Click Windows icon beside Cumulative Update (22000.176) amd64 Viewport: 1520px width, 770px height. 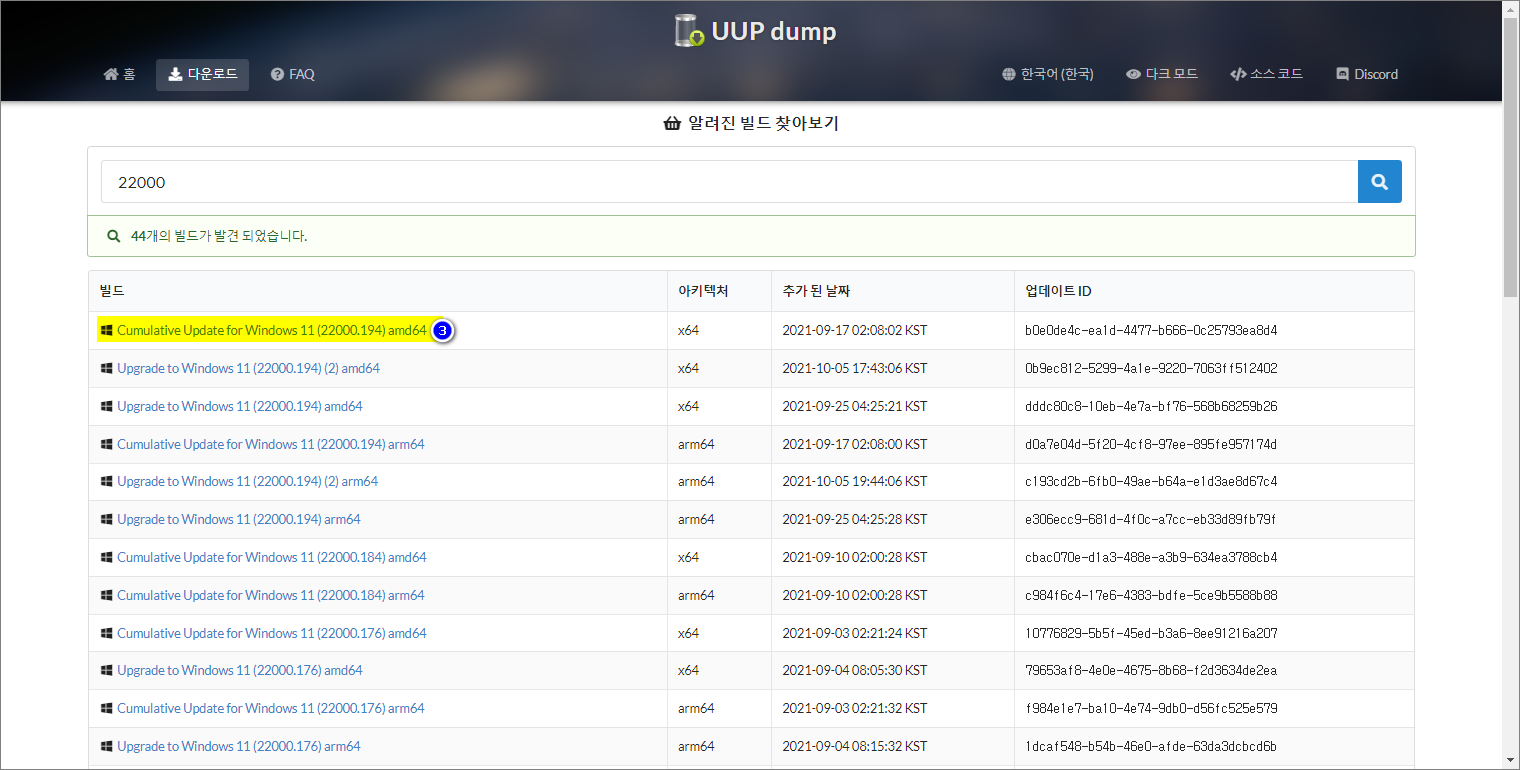106,633
